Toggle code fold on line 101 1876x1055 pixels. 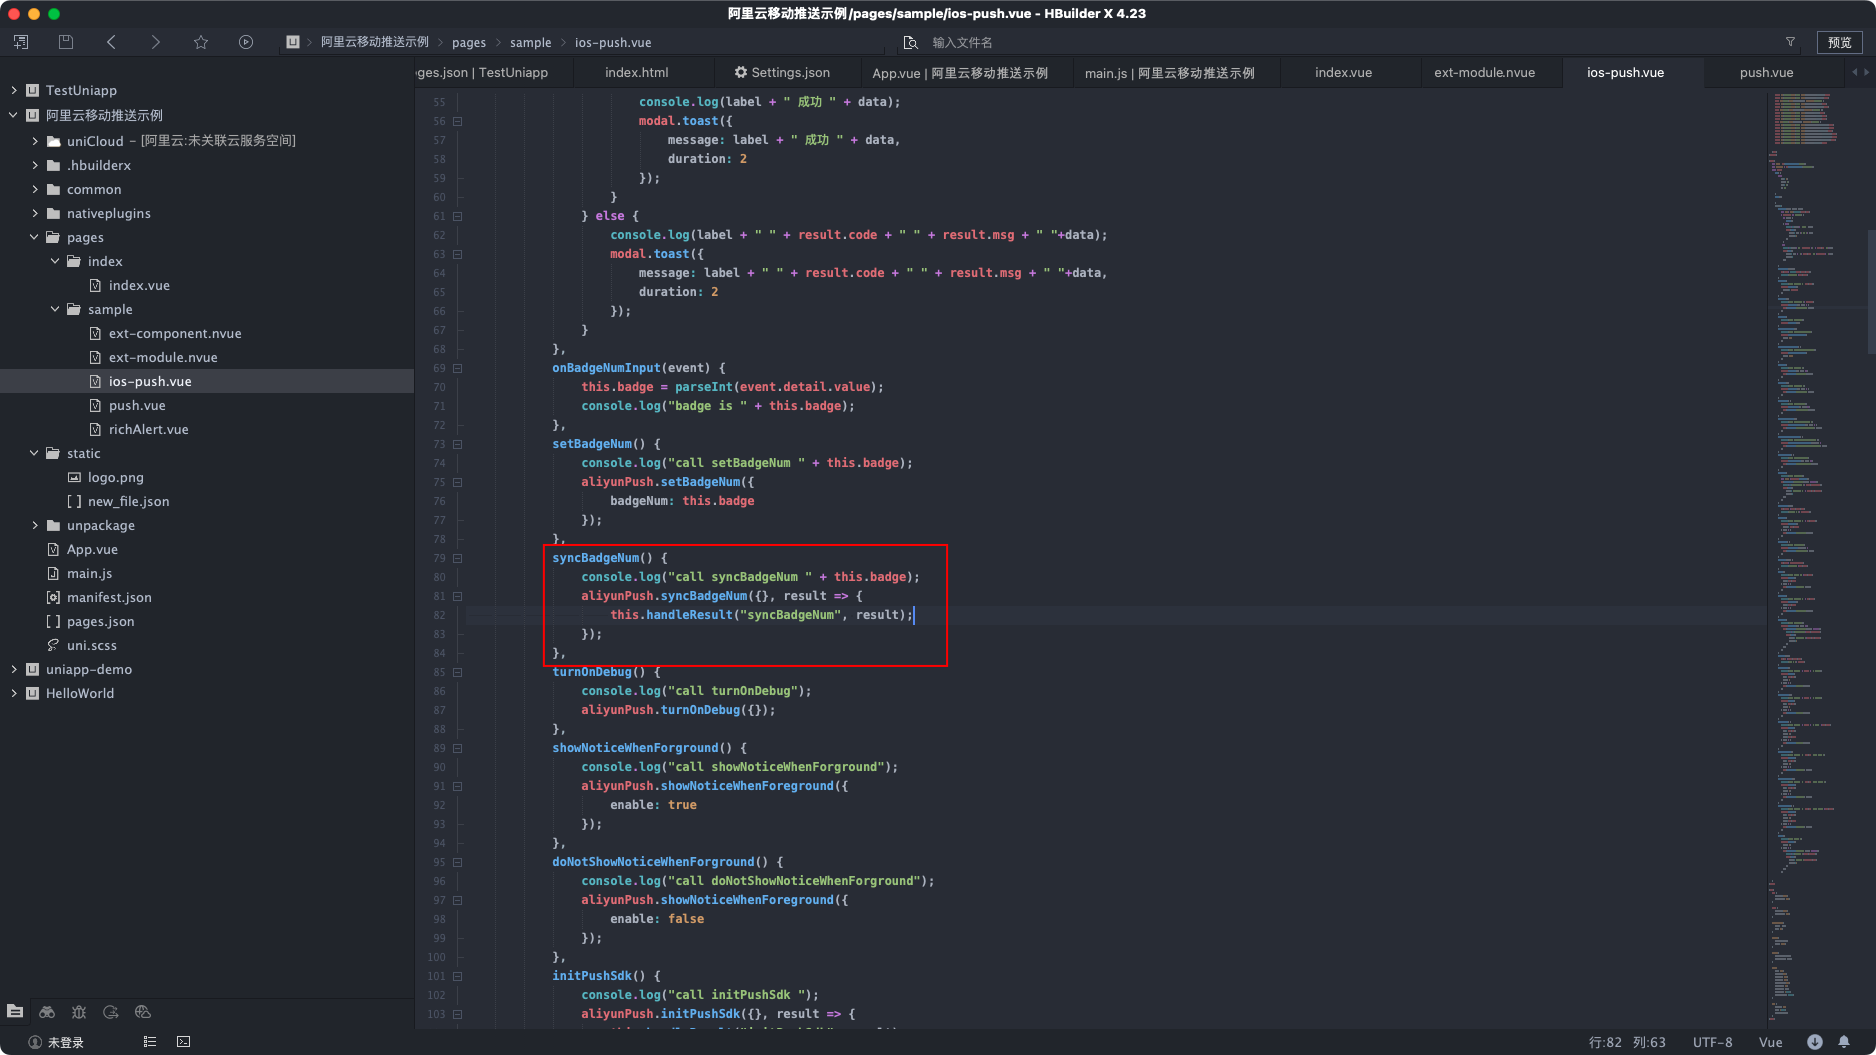pyautogui.click(x=458, y=976)
